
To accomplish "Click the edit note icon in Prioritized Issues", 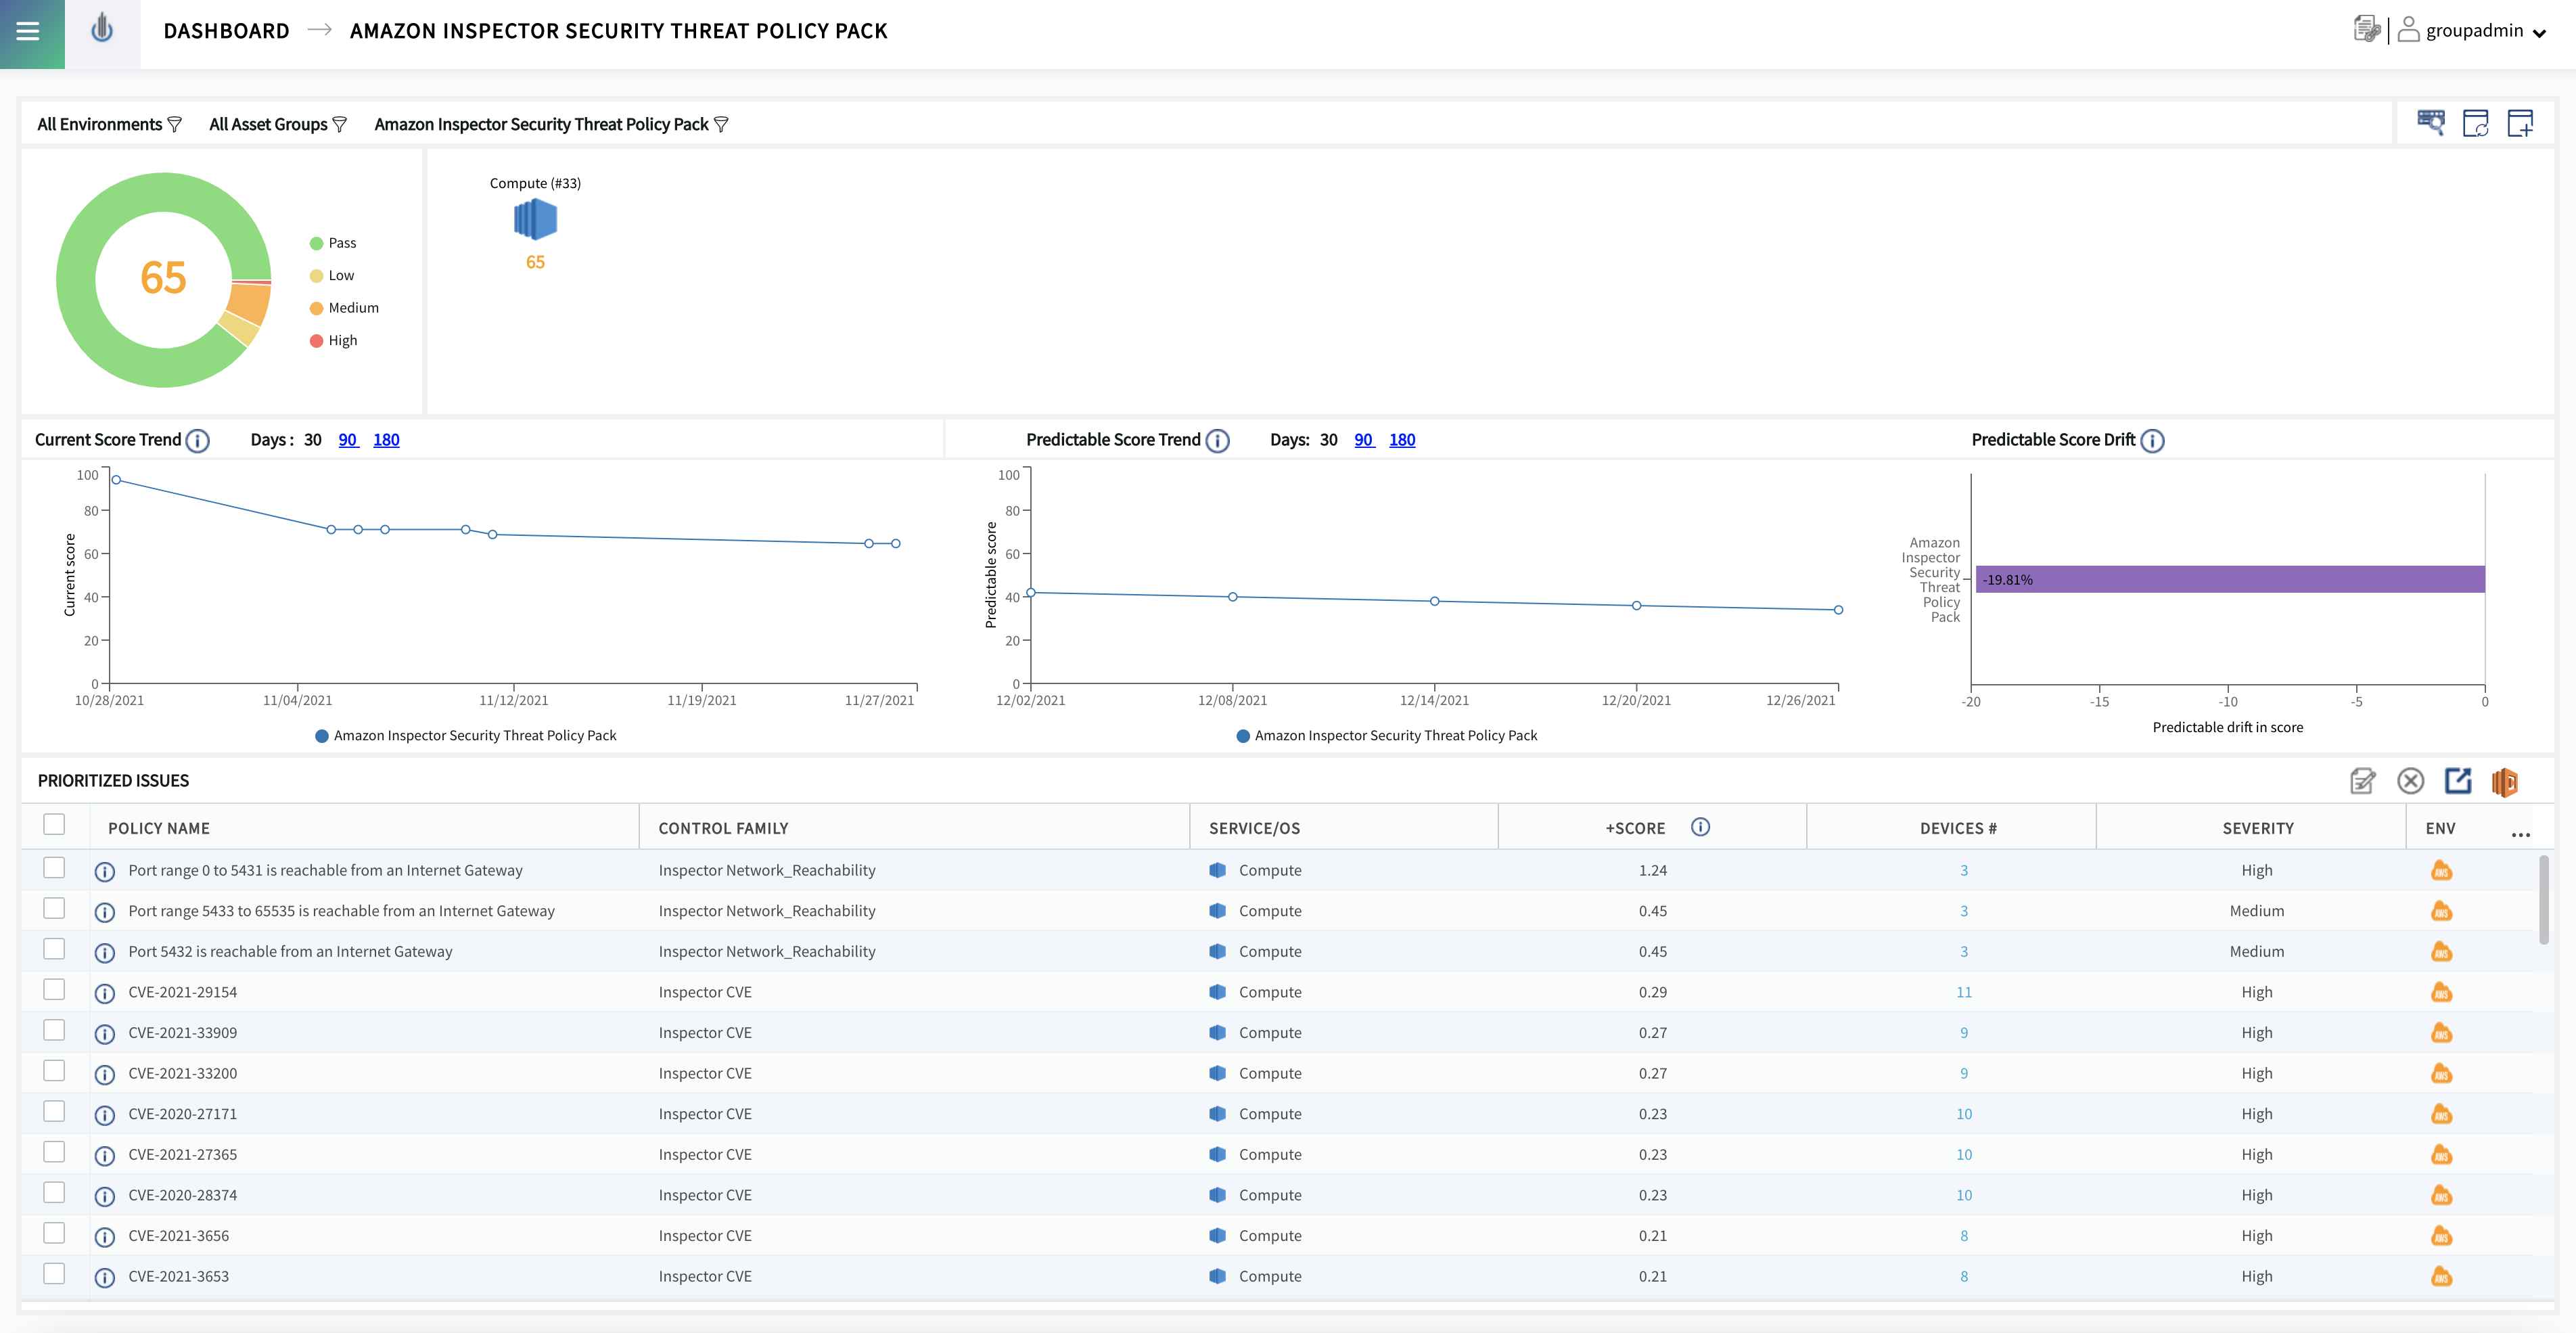I will 2362,781.
